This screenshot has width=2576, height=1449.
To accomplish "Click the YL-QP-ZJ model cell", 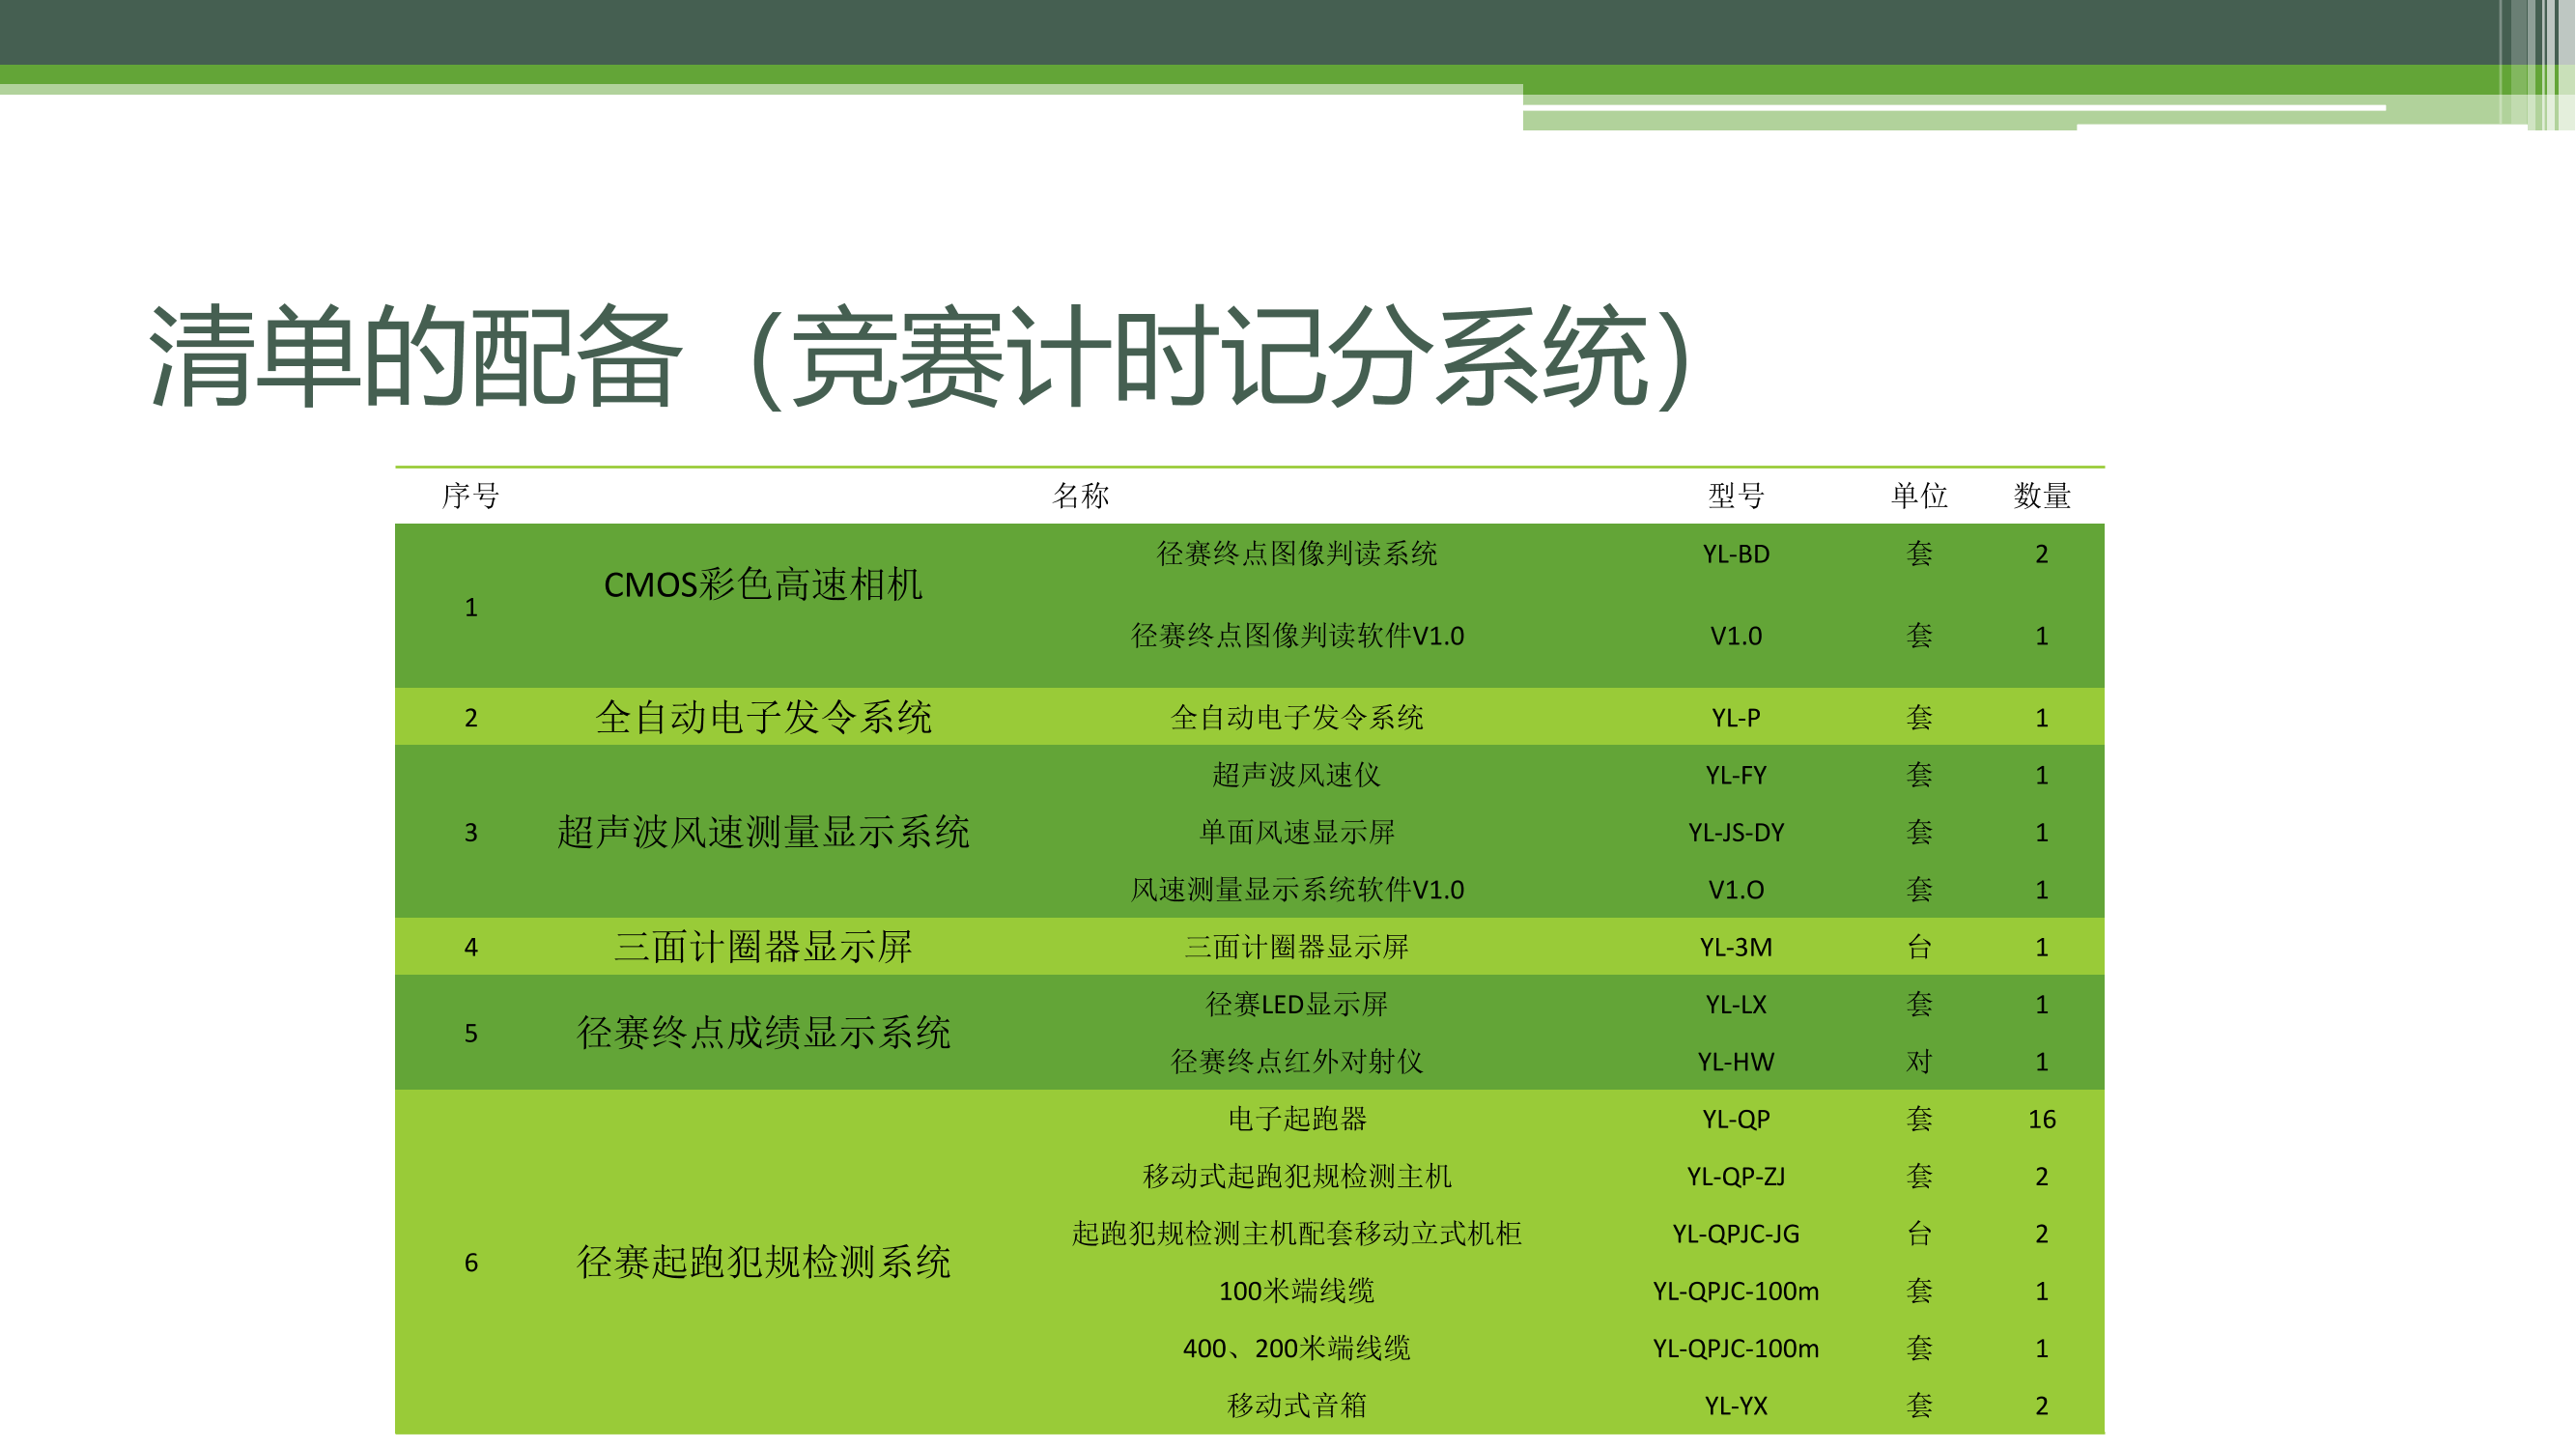I will [1736, 1176].
